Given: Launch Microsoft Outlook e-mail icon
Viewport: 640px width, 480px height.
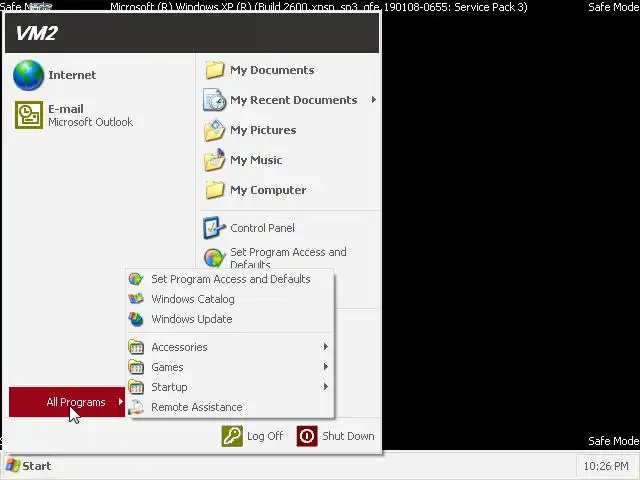Looking at the screenshot, I should [x=29, y=115].
